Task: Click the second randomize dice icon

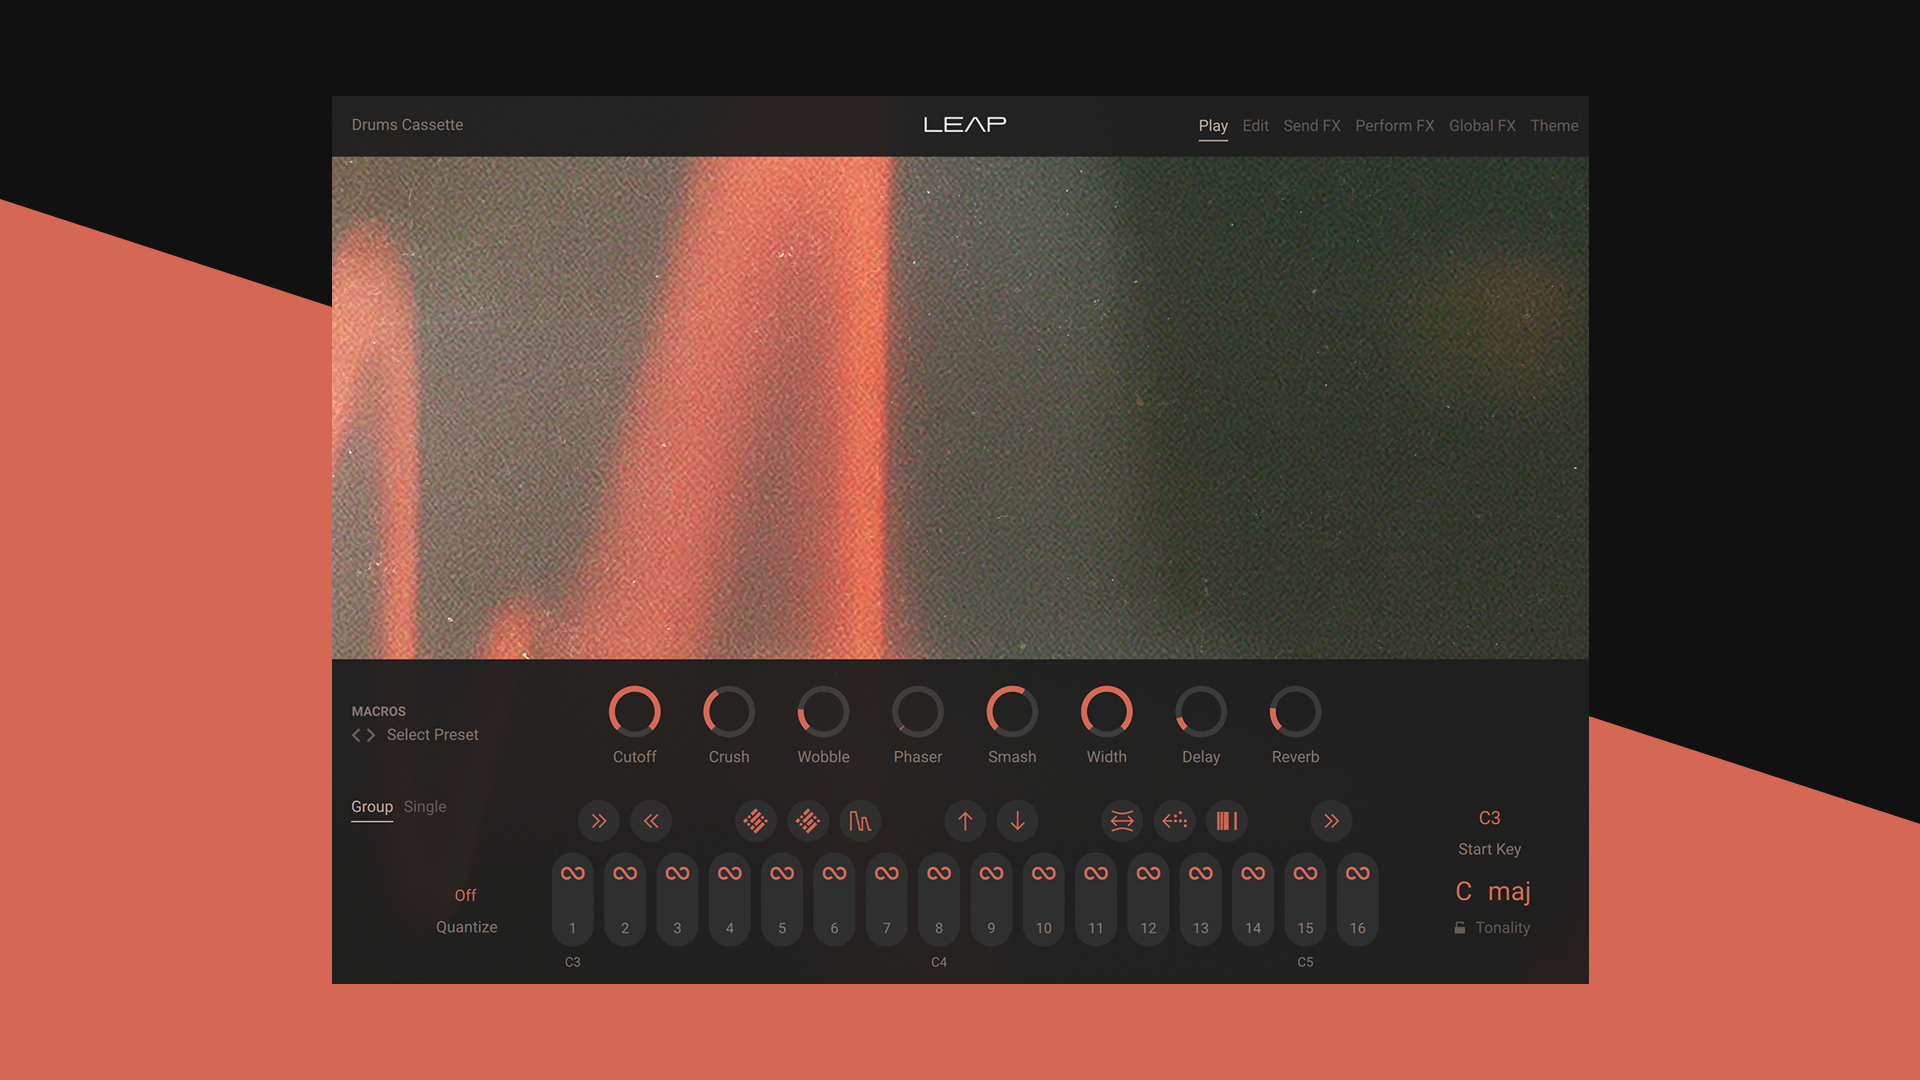Action: tap(807, 821)
